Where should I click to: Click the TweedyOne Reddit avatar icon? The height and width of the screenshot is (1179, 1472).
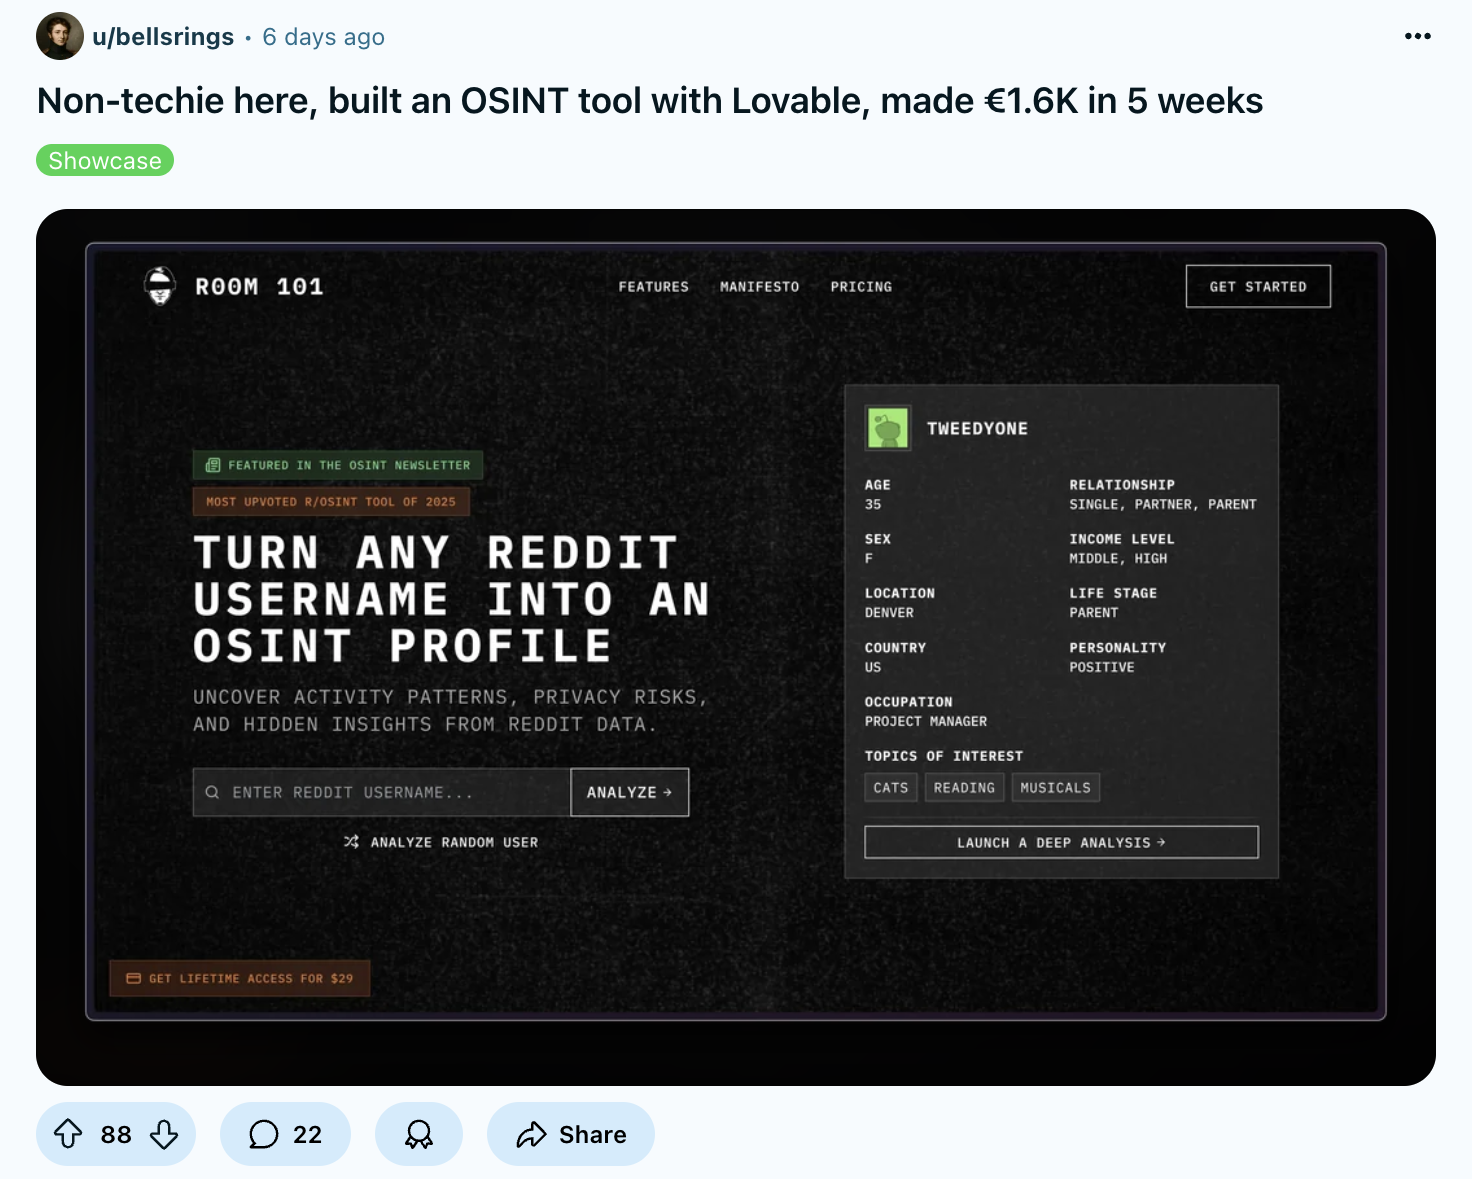click(887, 428)
